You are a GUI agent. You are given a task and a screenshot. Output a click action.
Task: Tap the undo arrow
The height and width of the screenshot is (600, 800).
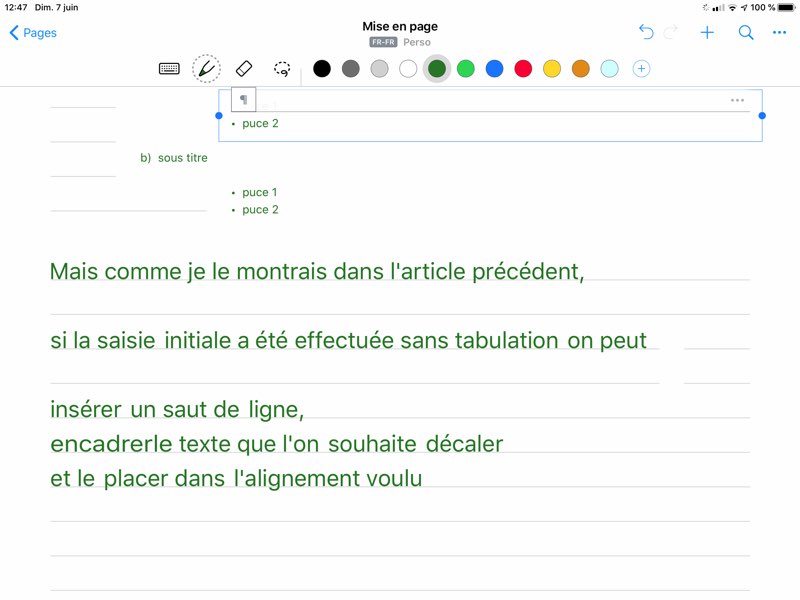646,33
